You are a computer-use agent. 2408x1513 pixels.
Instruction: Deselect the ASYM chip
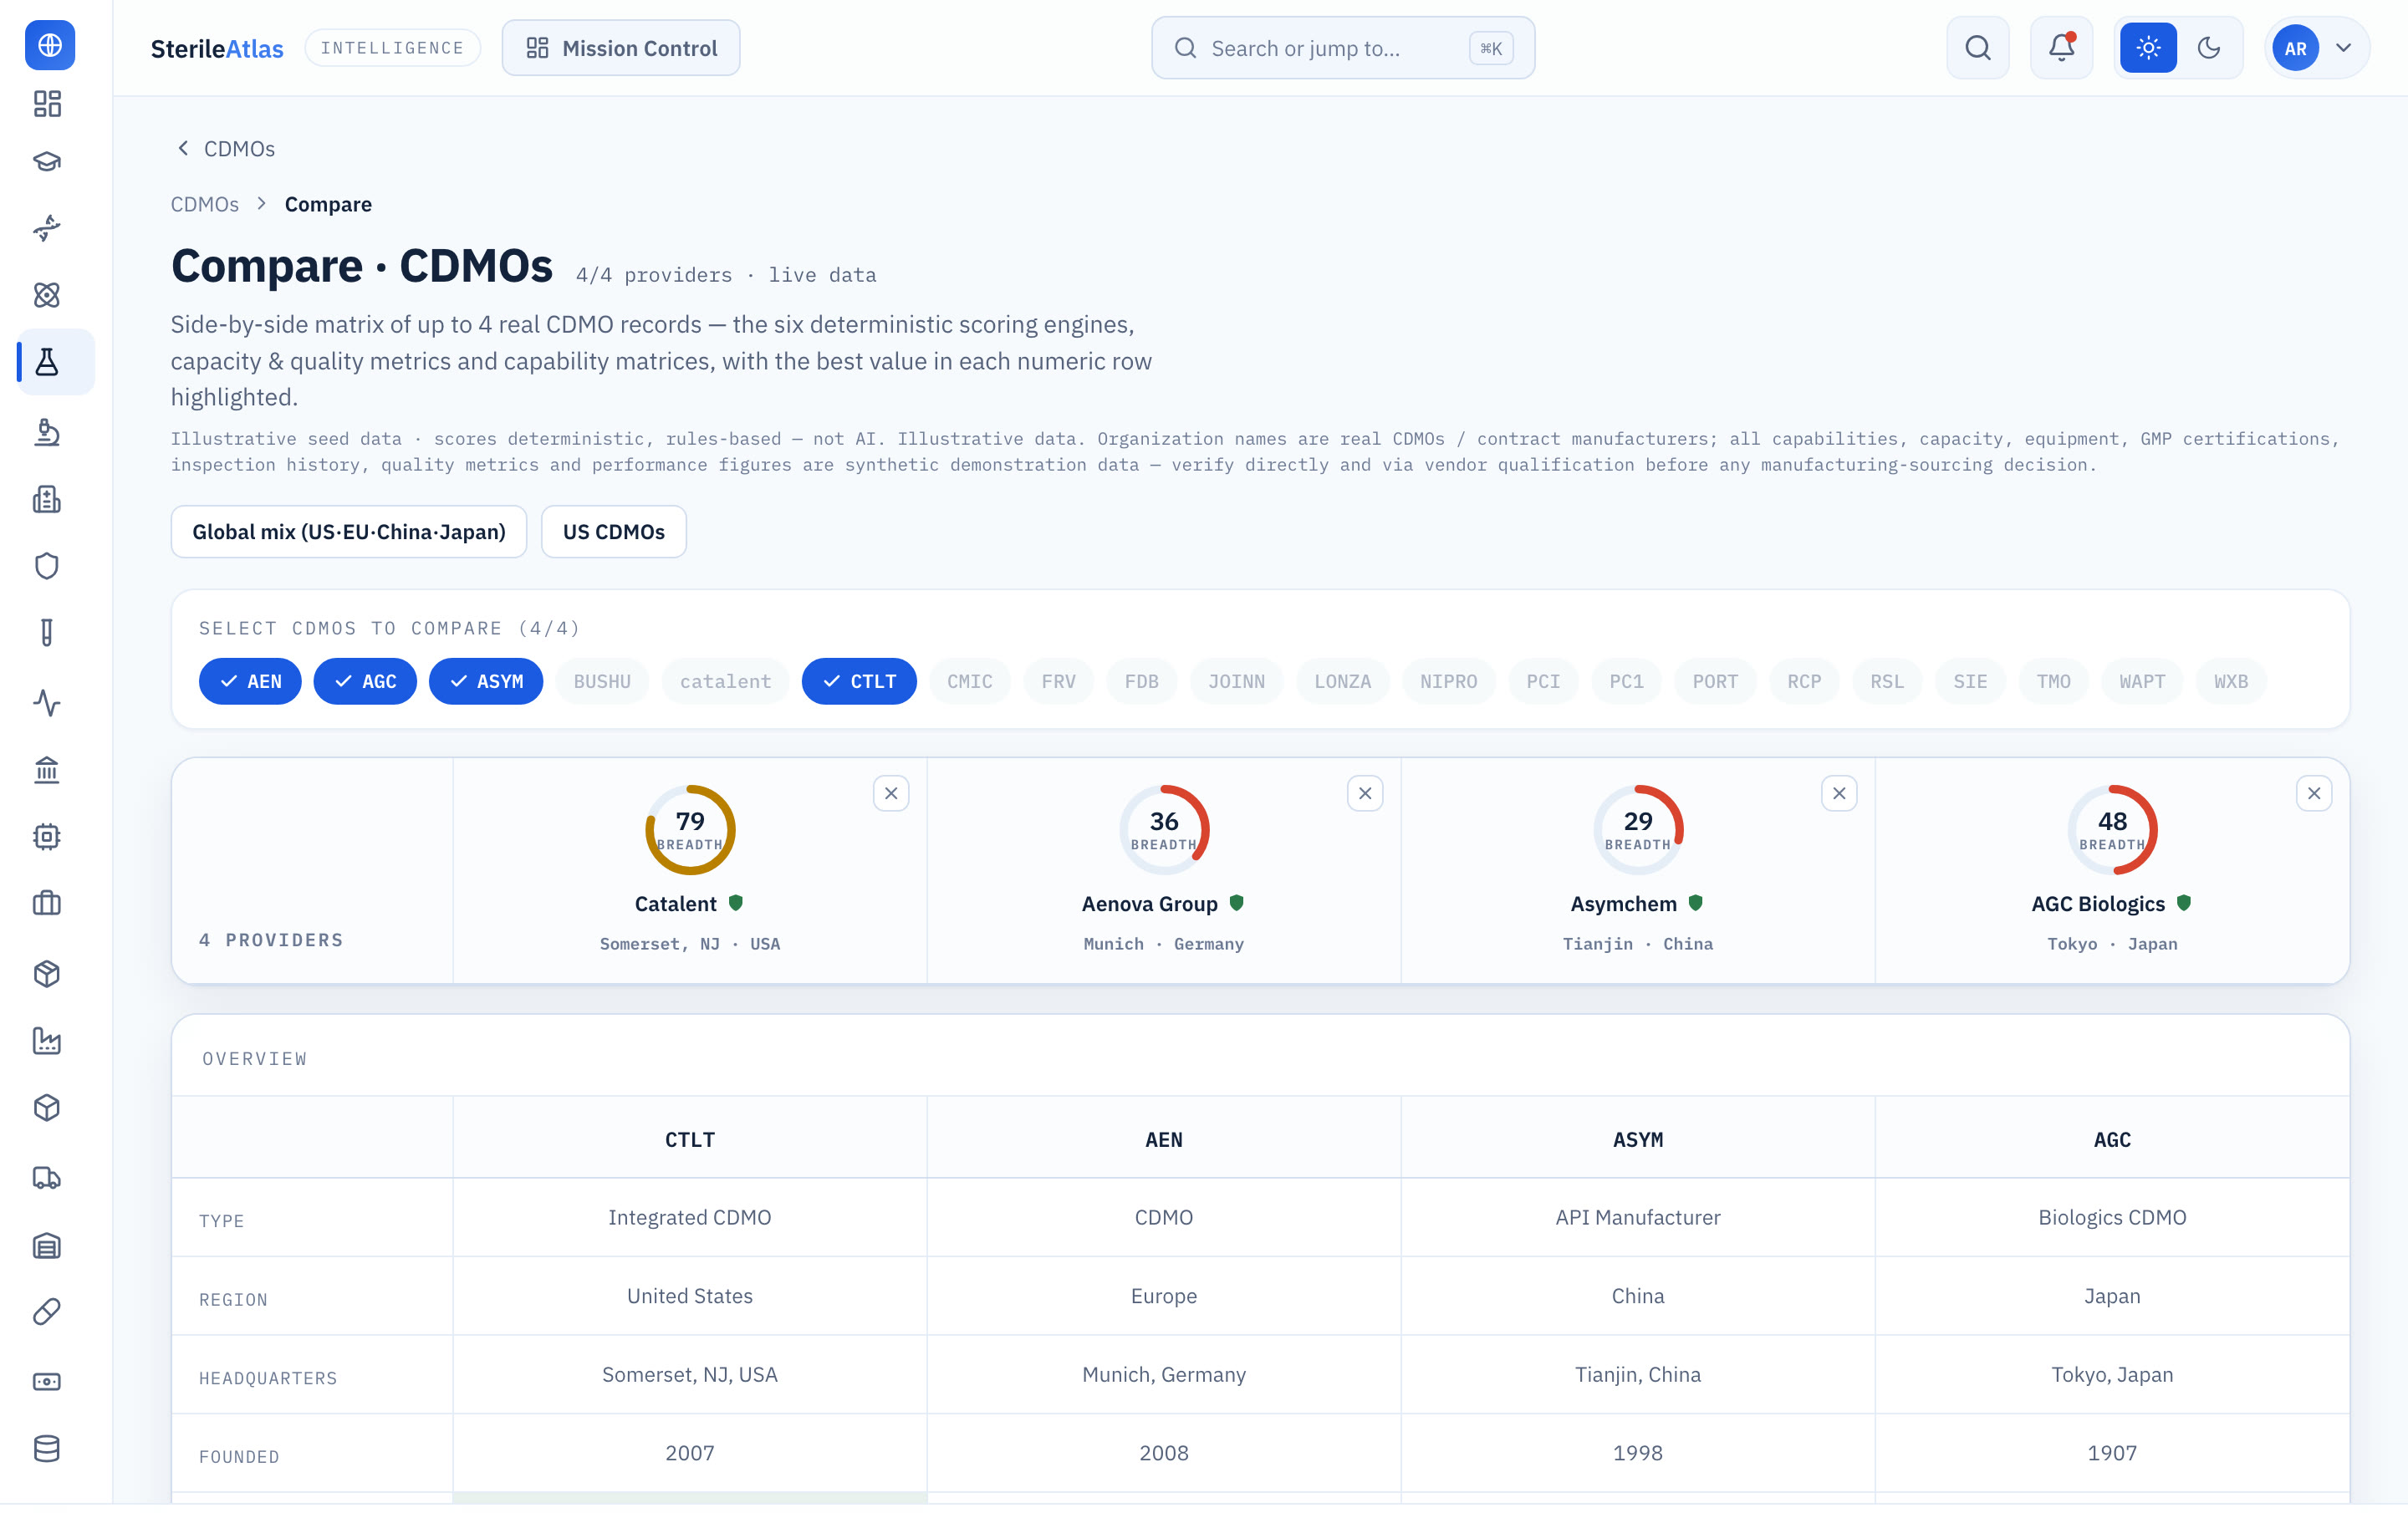click(486, 681)
